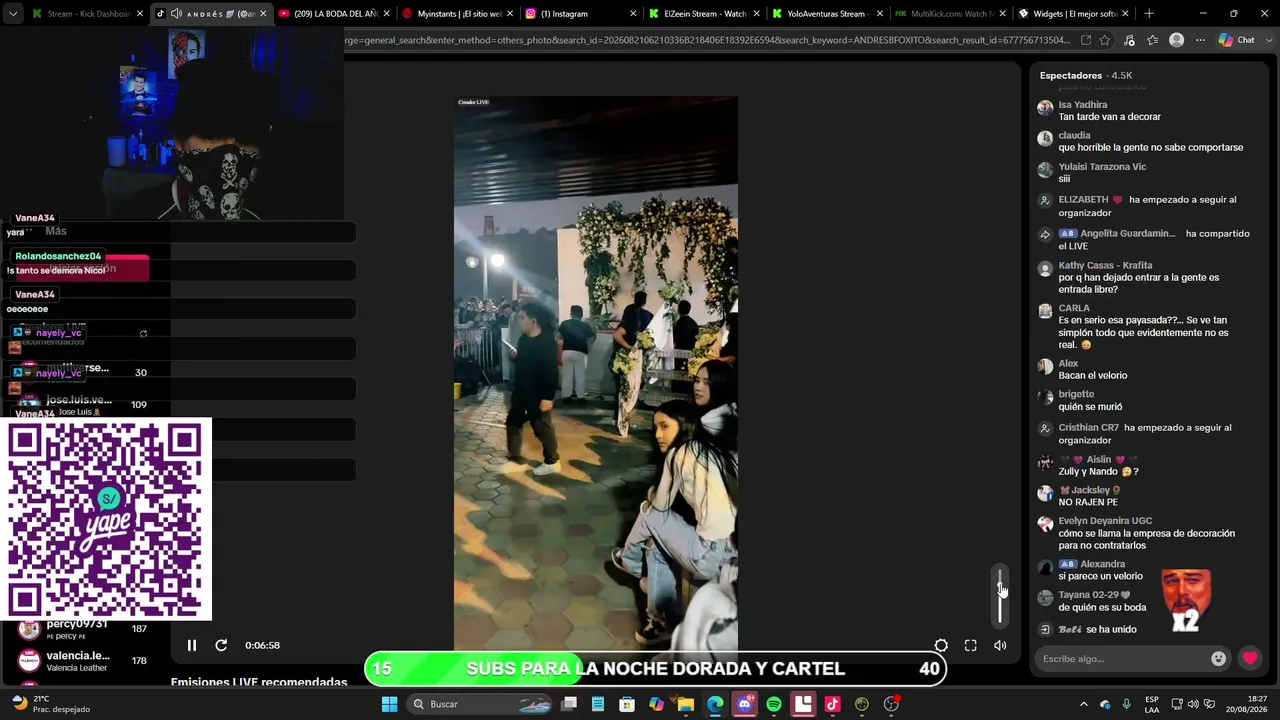Bookmark this page with the star icon
Viewport: 1280px width, 720px height.
pyautogui.click(x=1105, y=40)
